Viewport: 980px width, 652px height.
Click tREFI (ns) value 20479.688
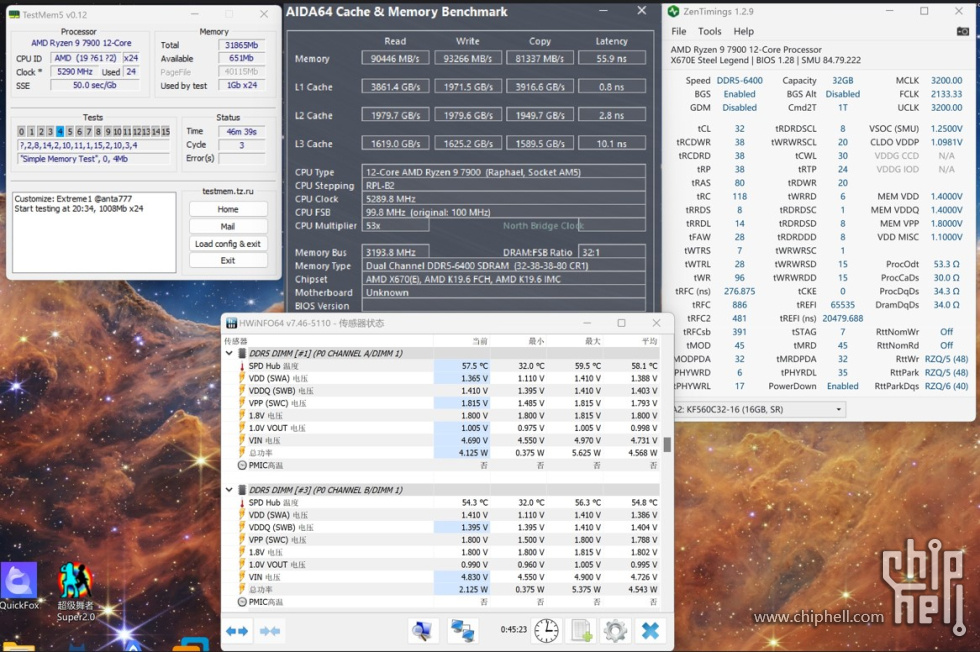pyautogui.click(x=842, y=318)
